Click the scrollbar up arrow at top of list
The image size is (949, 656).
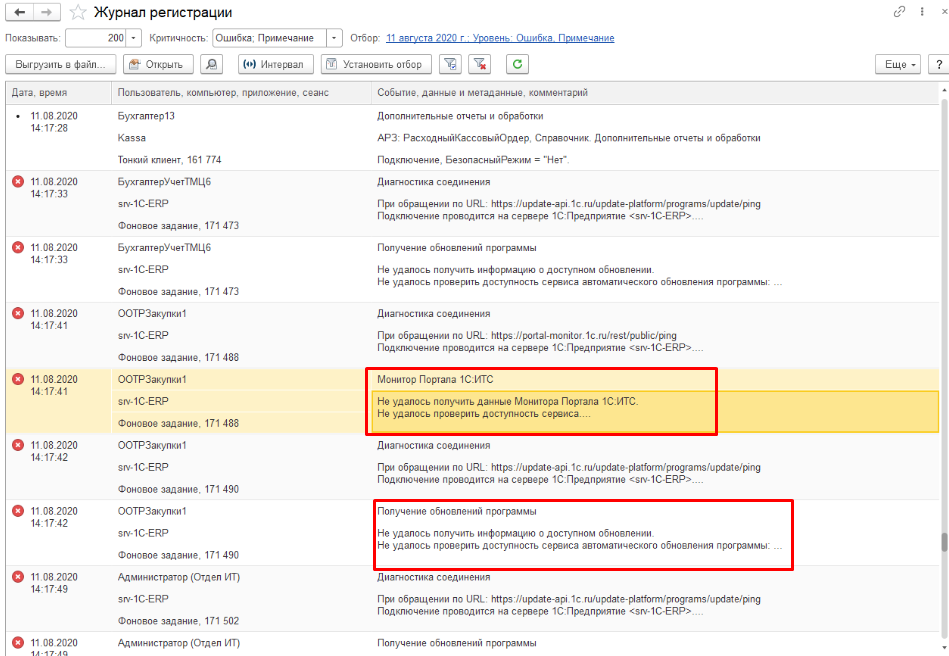point(944,90)
